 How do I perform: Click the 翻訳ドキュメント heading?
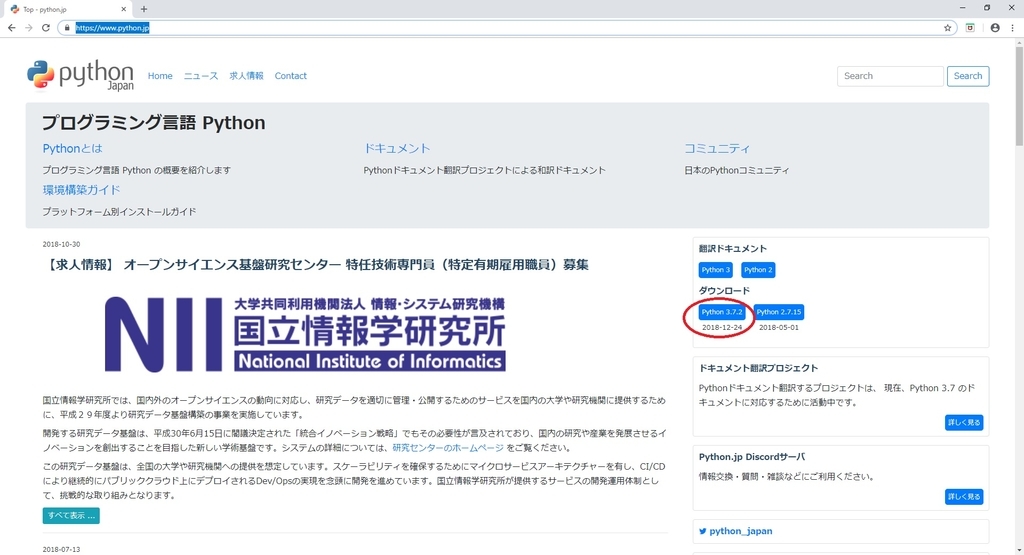(733, 249)
